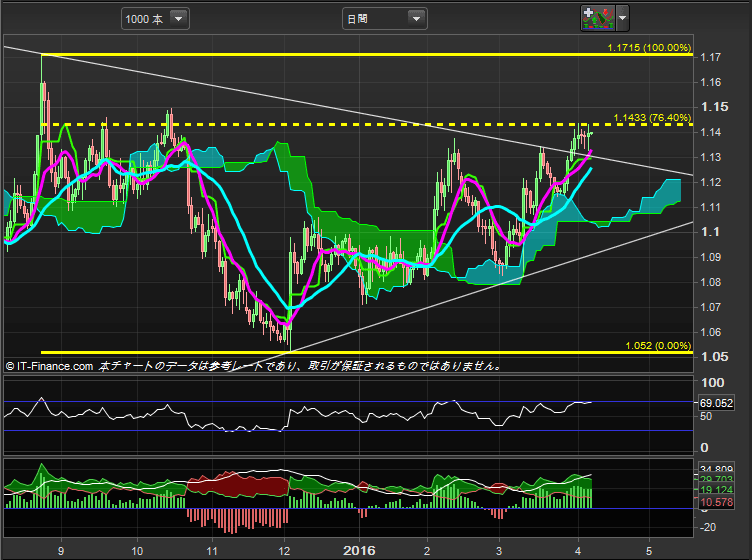Image resolution: width=752 pixels, height=560 pixels.
Task: Click the RSI value 69.052 label
Action: coord(716,403)
